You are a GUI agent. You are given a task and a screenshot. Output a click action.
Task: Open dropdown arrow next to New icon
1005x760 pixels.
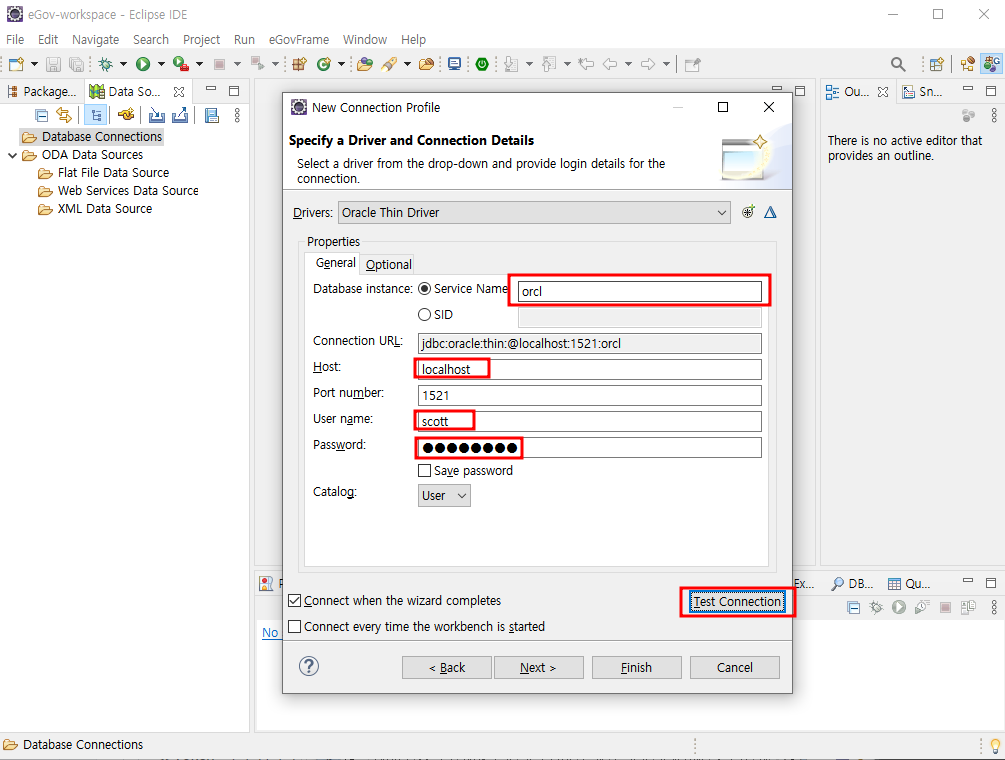pos(34,64)
